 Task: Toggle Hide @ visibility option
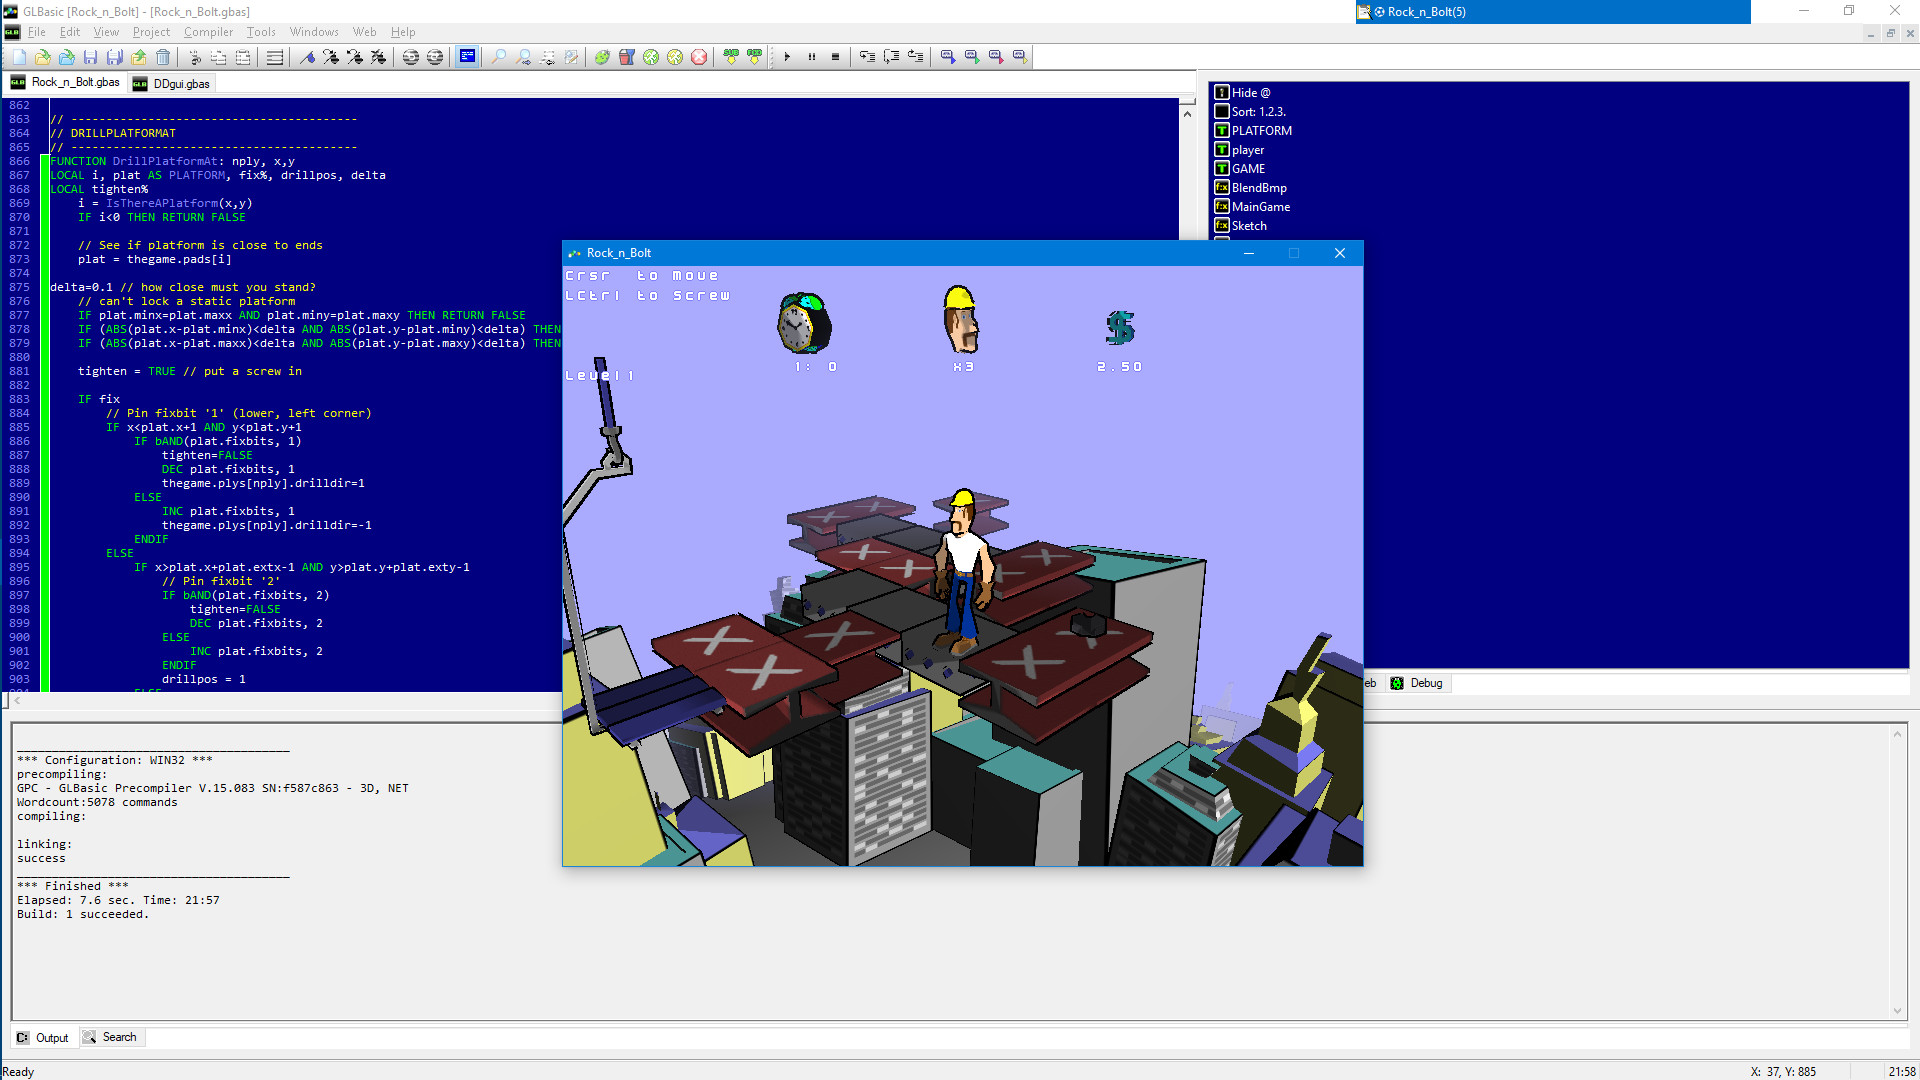coord(1222,91)
